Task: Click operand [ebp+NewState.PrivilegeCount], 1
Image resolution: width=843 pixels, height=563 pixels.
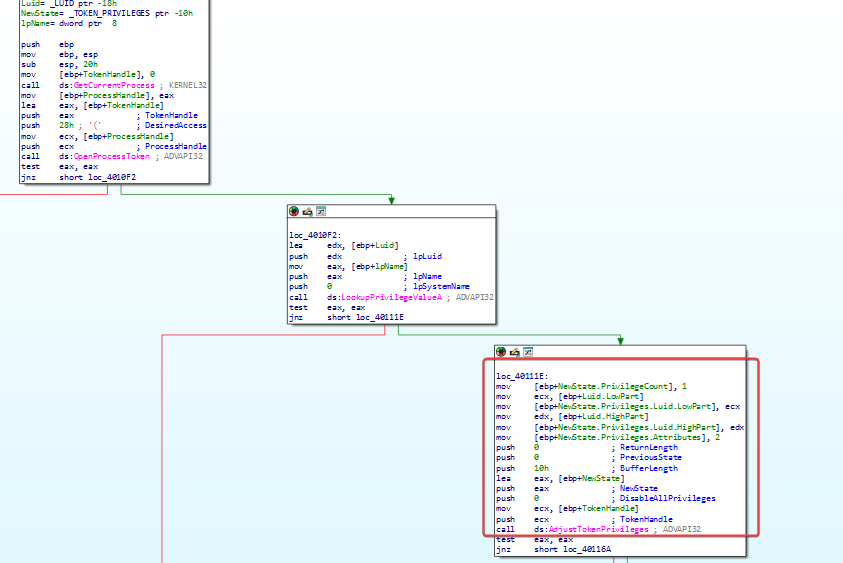Action: (x=610, y=386)
